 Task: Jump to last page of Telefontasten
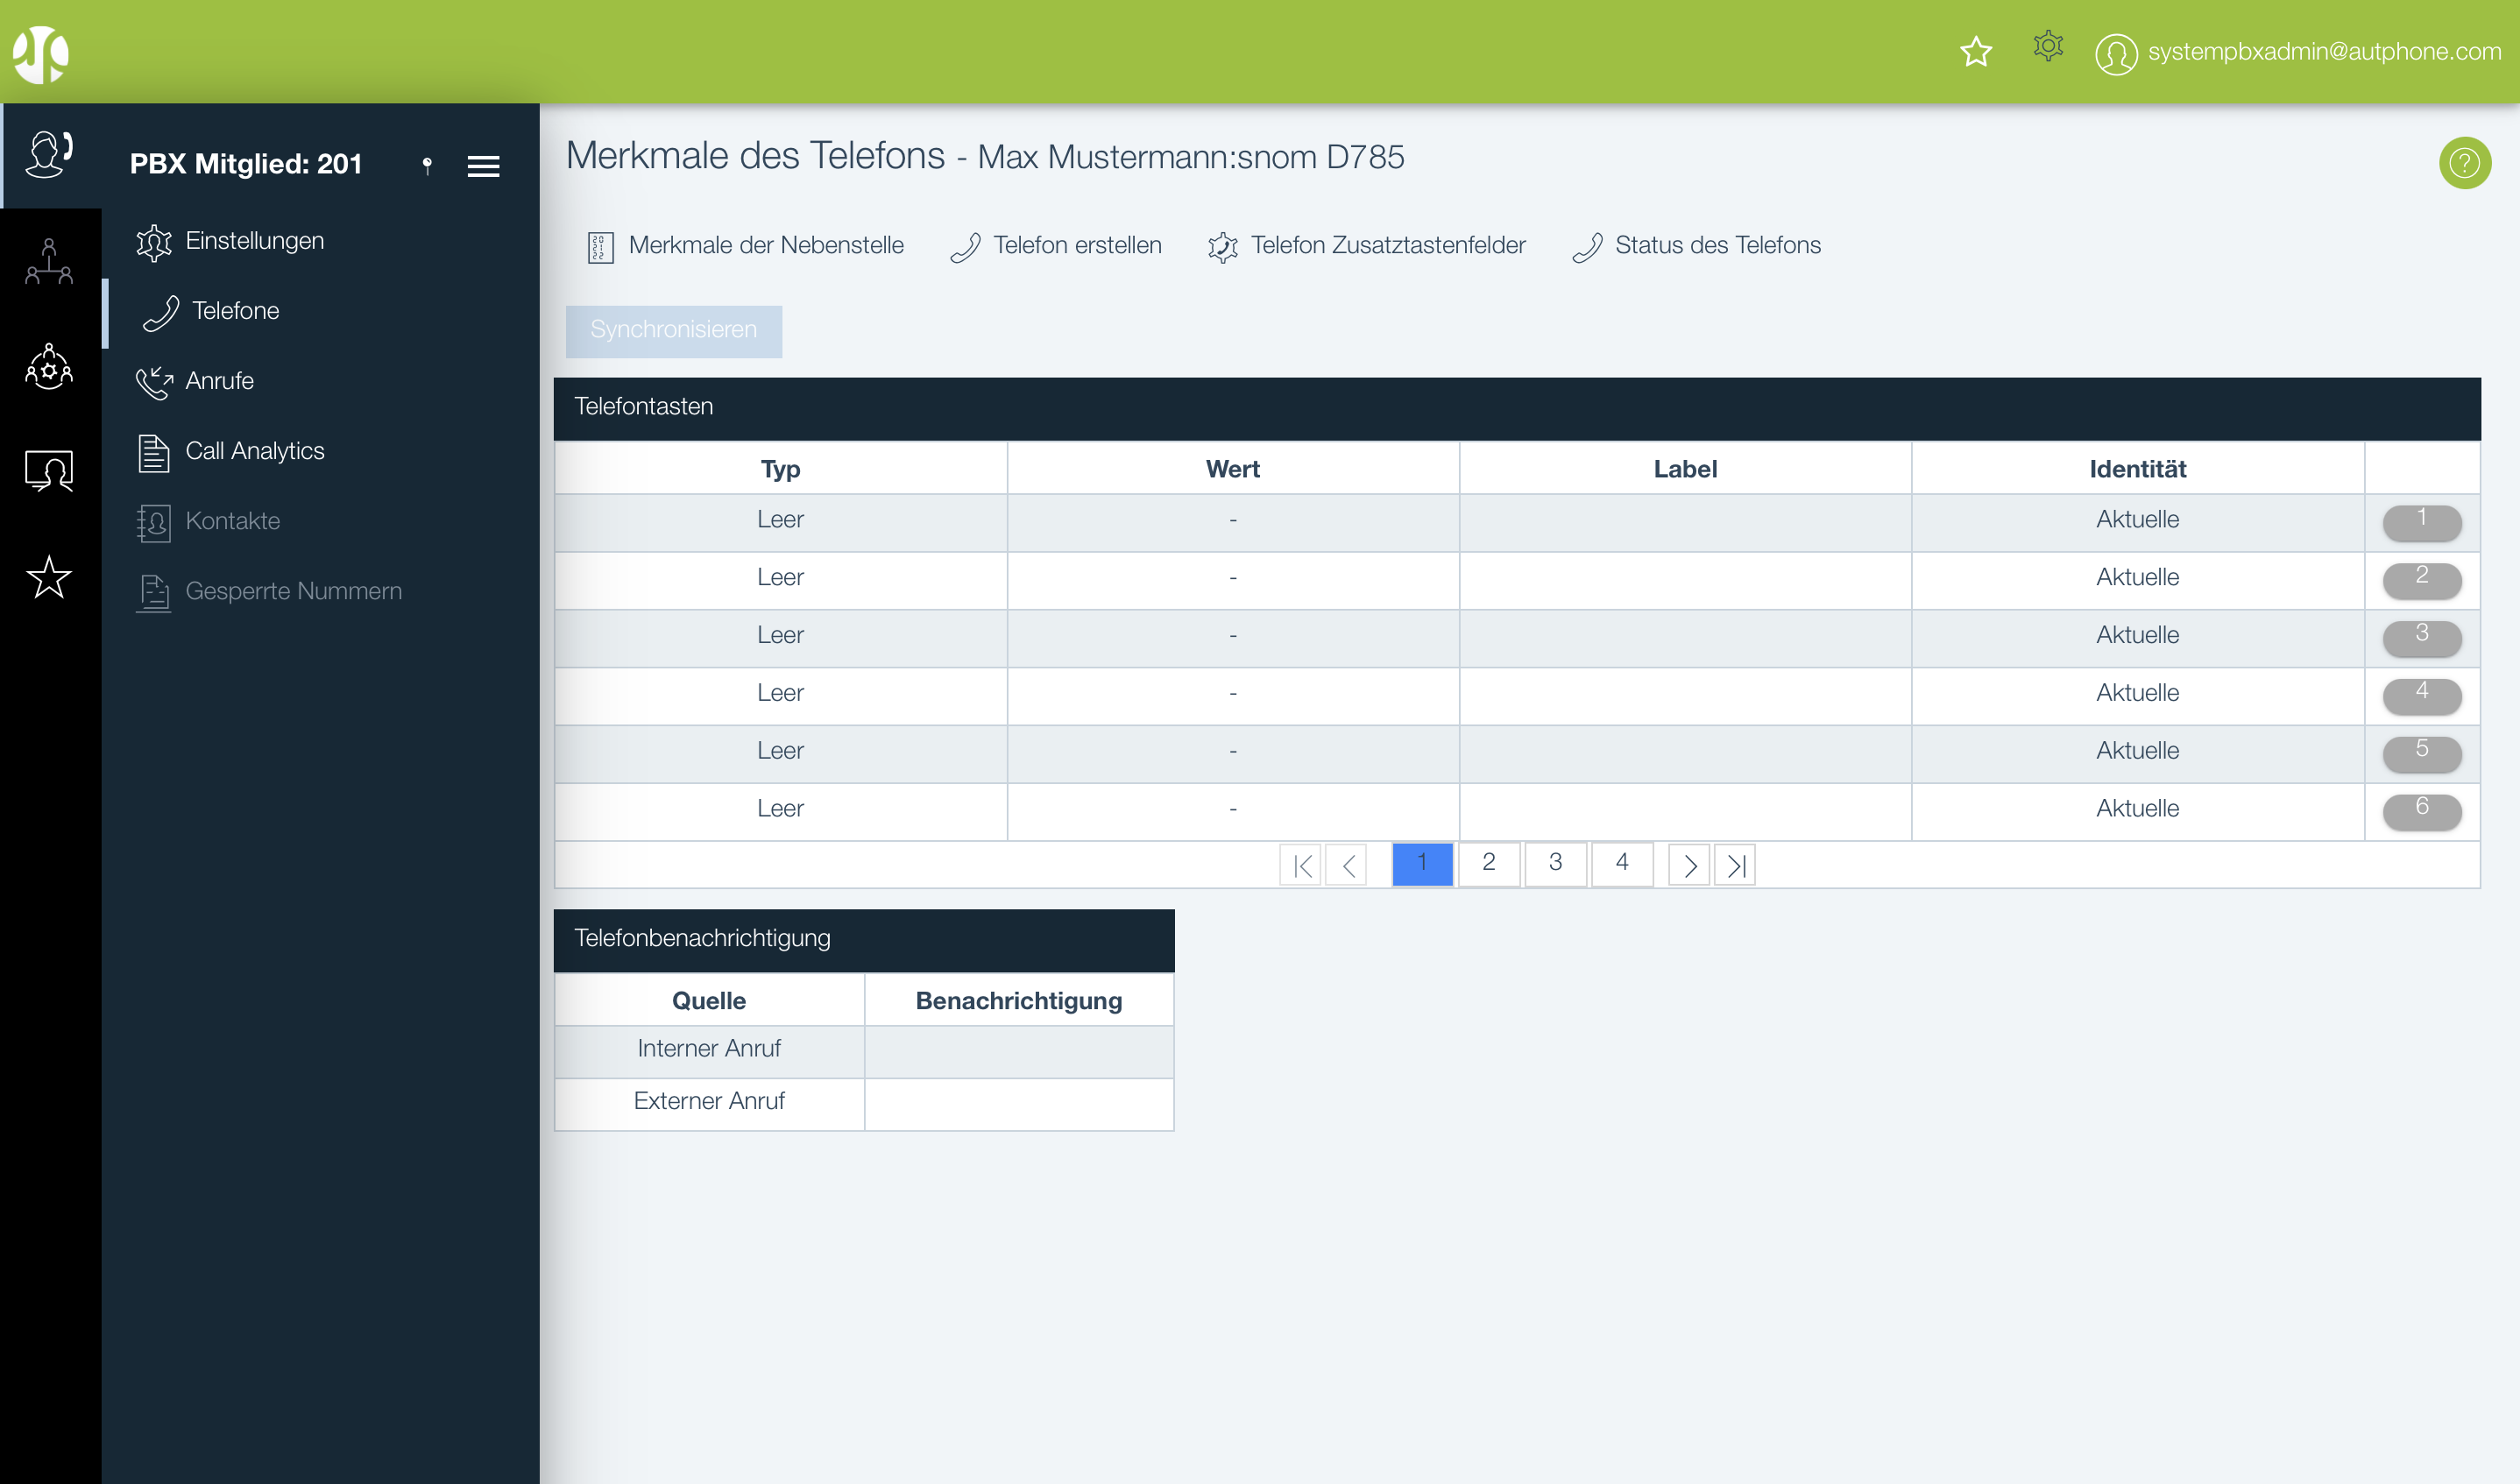[1735, 865]
